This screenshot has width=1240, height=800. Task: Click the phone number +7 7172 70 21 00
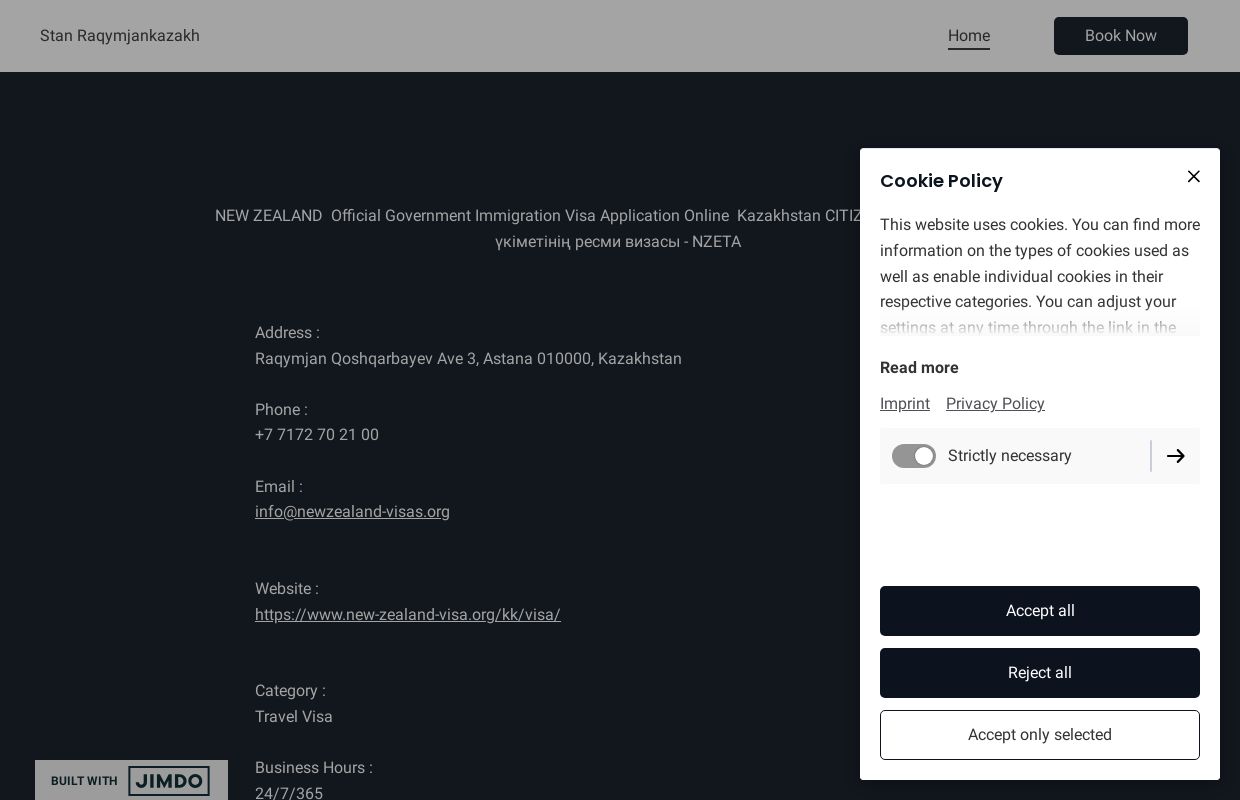[317, 435]
